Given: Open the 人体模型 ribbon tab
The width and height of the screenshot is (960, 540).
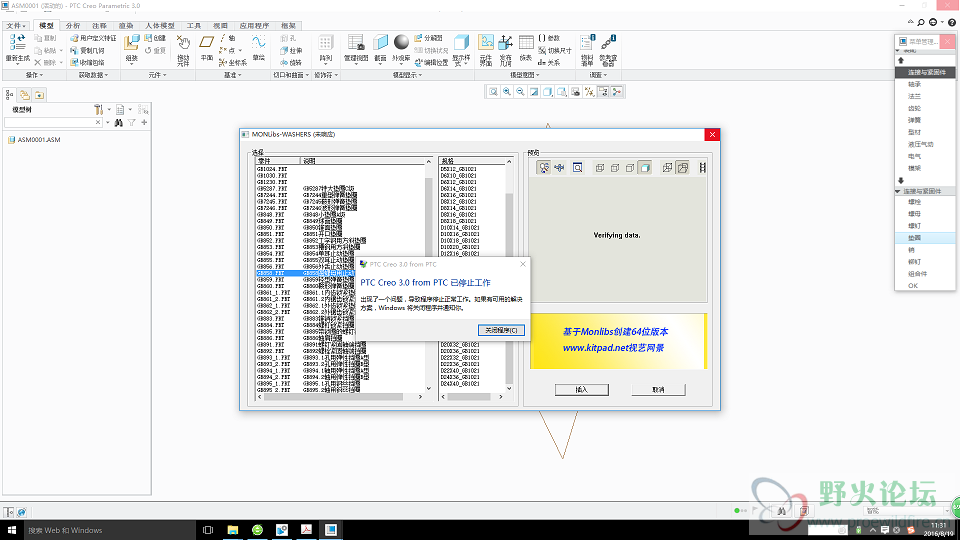Looking at the screenshot, I should pos(160,26).
